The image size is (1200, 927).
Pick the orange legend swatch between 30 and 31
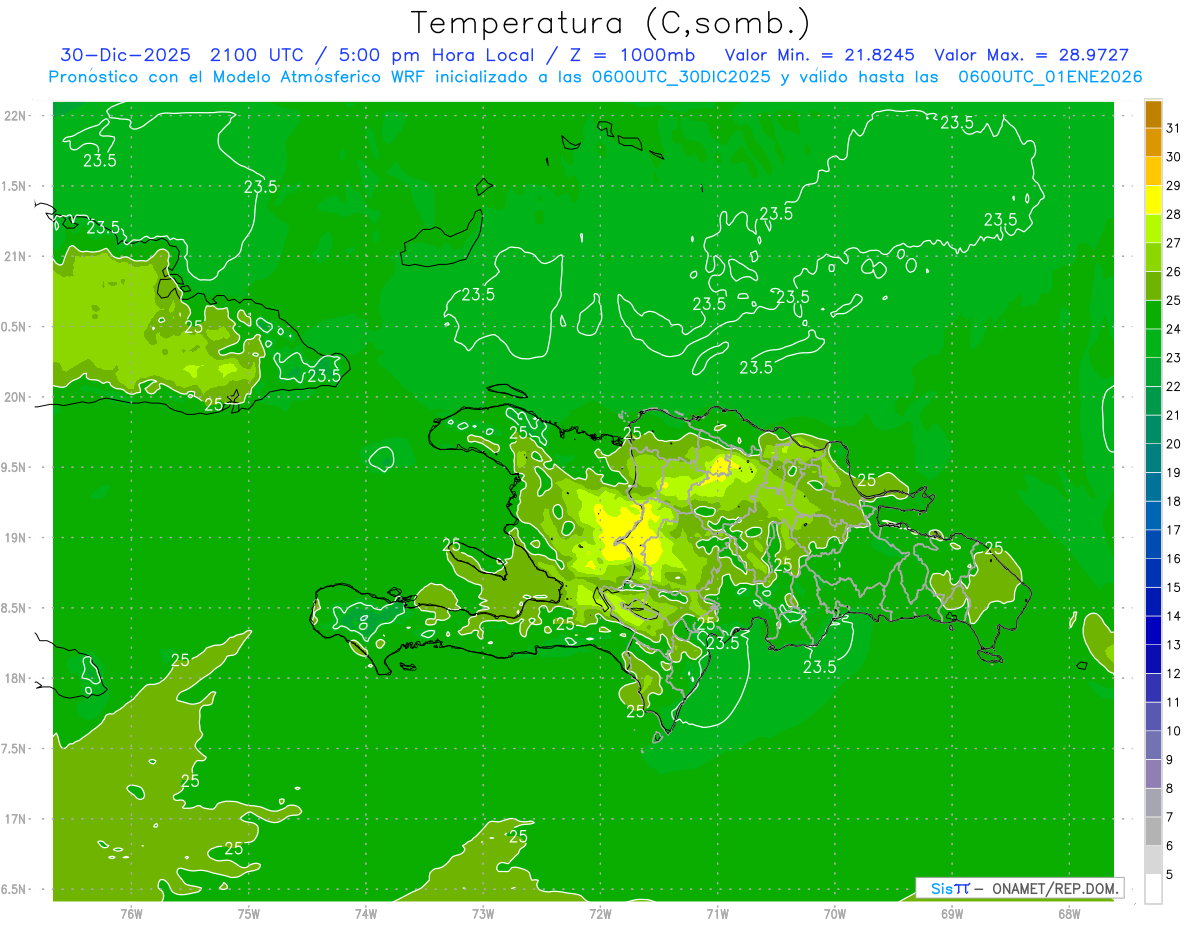pyautogui.click(x=1153, y=142)
